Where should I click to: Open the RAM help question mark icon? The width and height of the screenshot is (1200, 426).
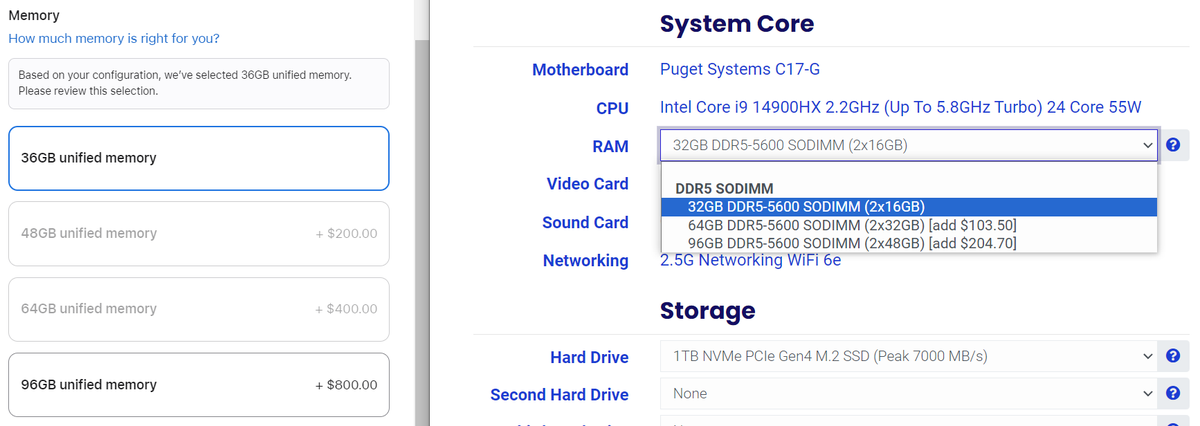tap(1173, 146)
